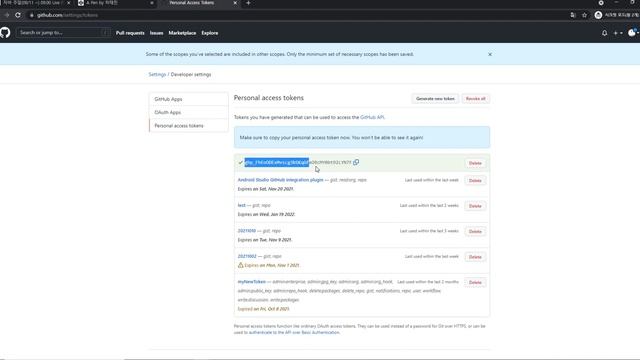Screen dimensions: 640x360
Task: Open Explore in top navigation
Action: (x=210, y=33)
